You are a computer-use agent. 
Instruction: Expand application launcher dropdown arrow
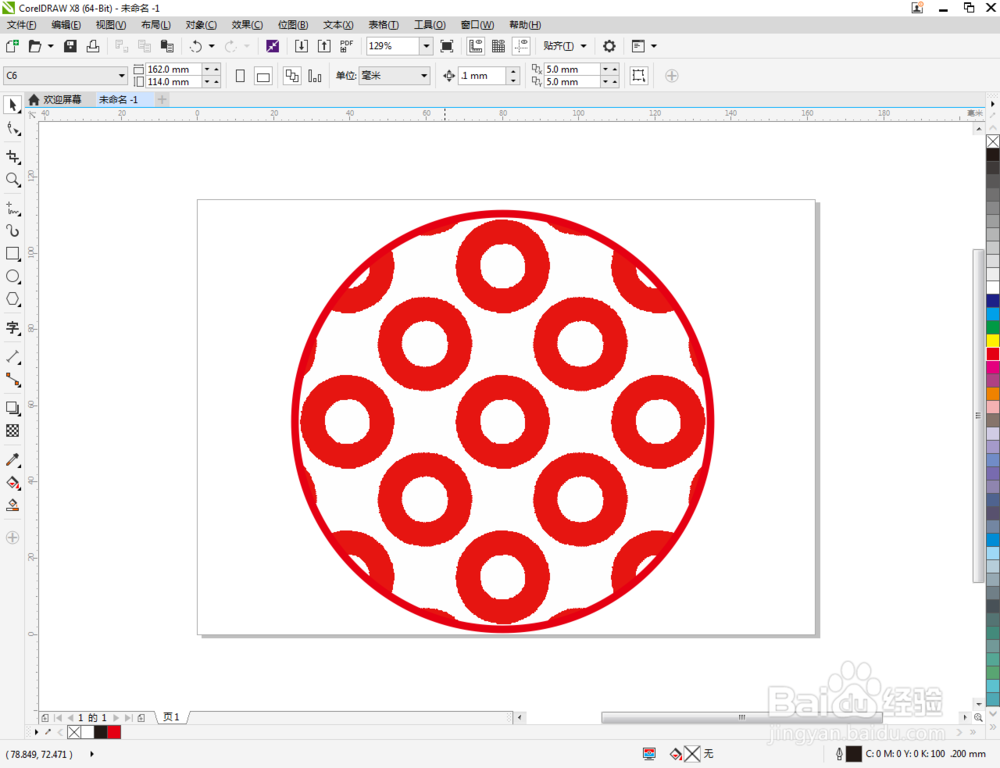[654, 46]
